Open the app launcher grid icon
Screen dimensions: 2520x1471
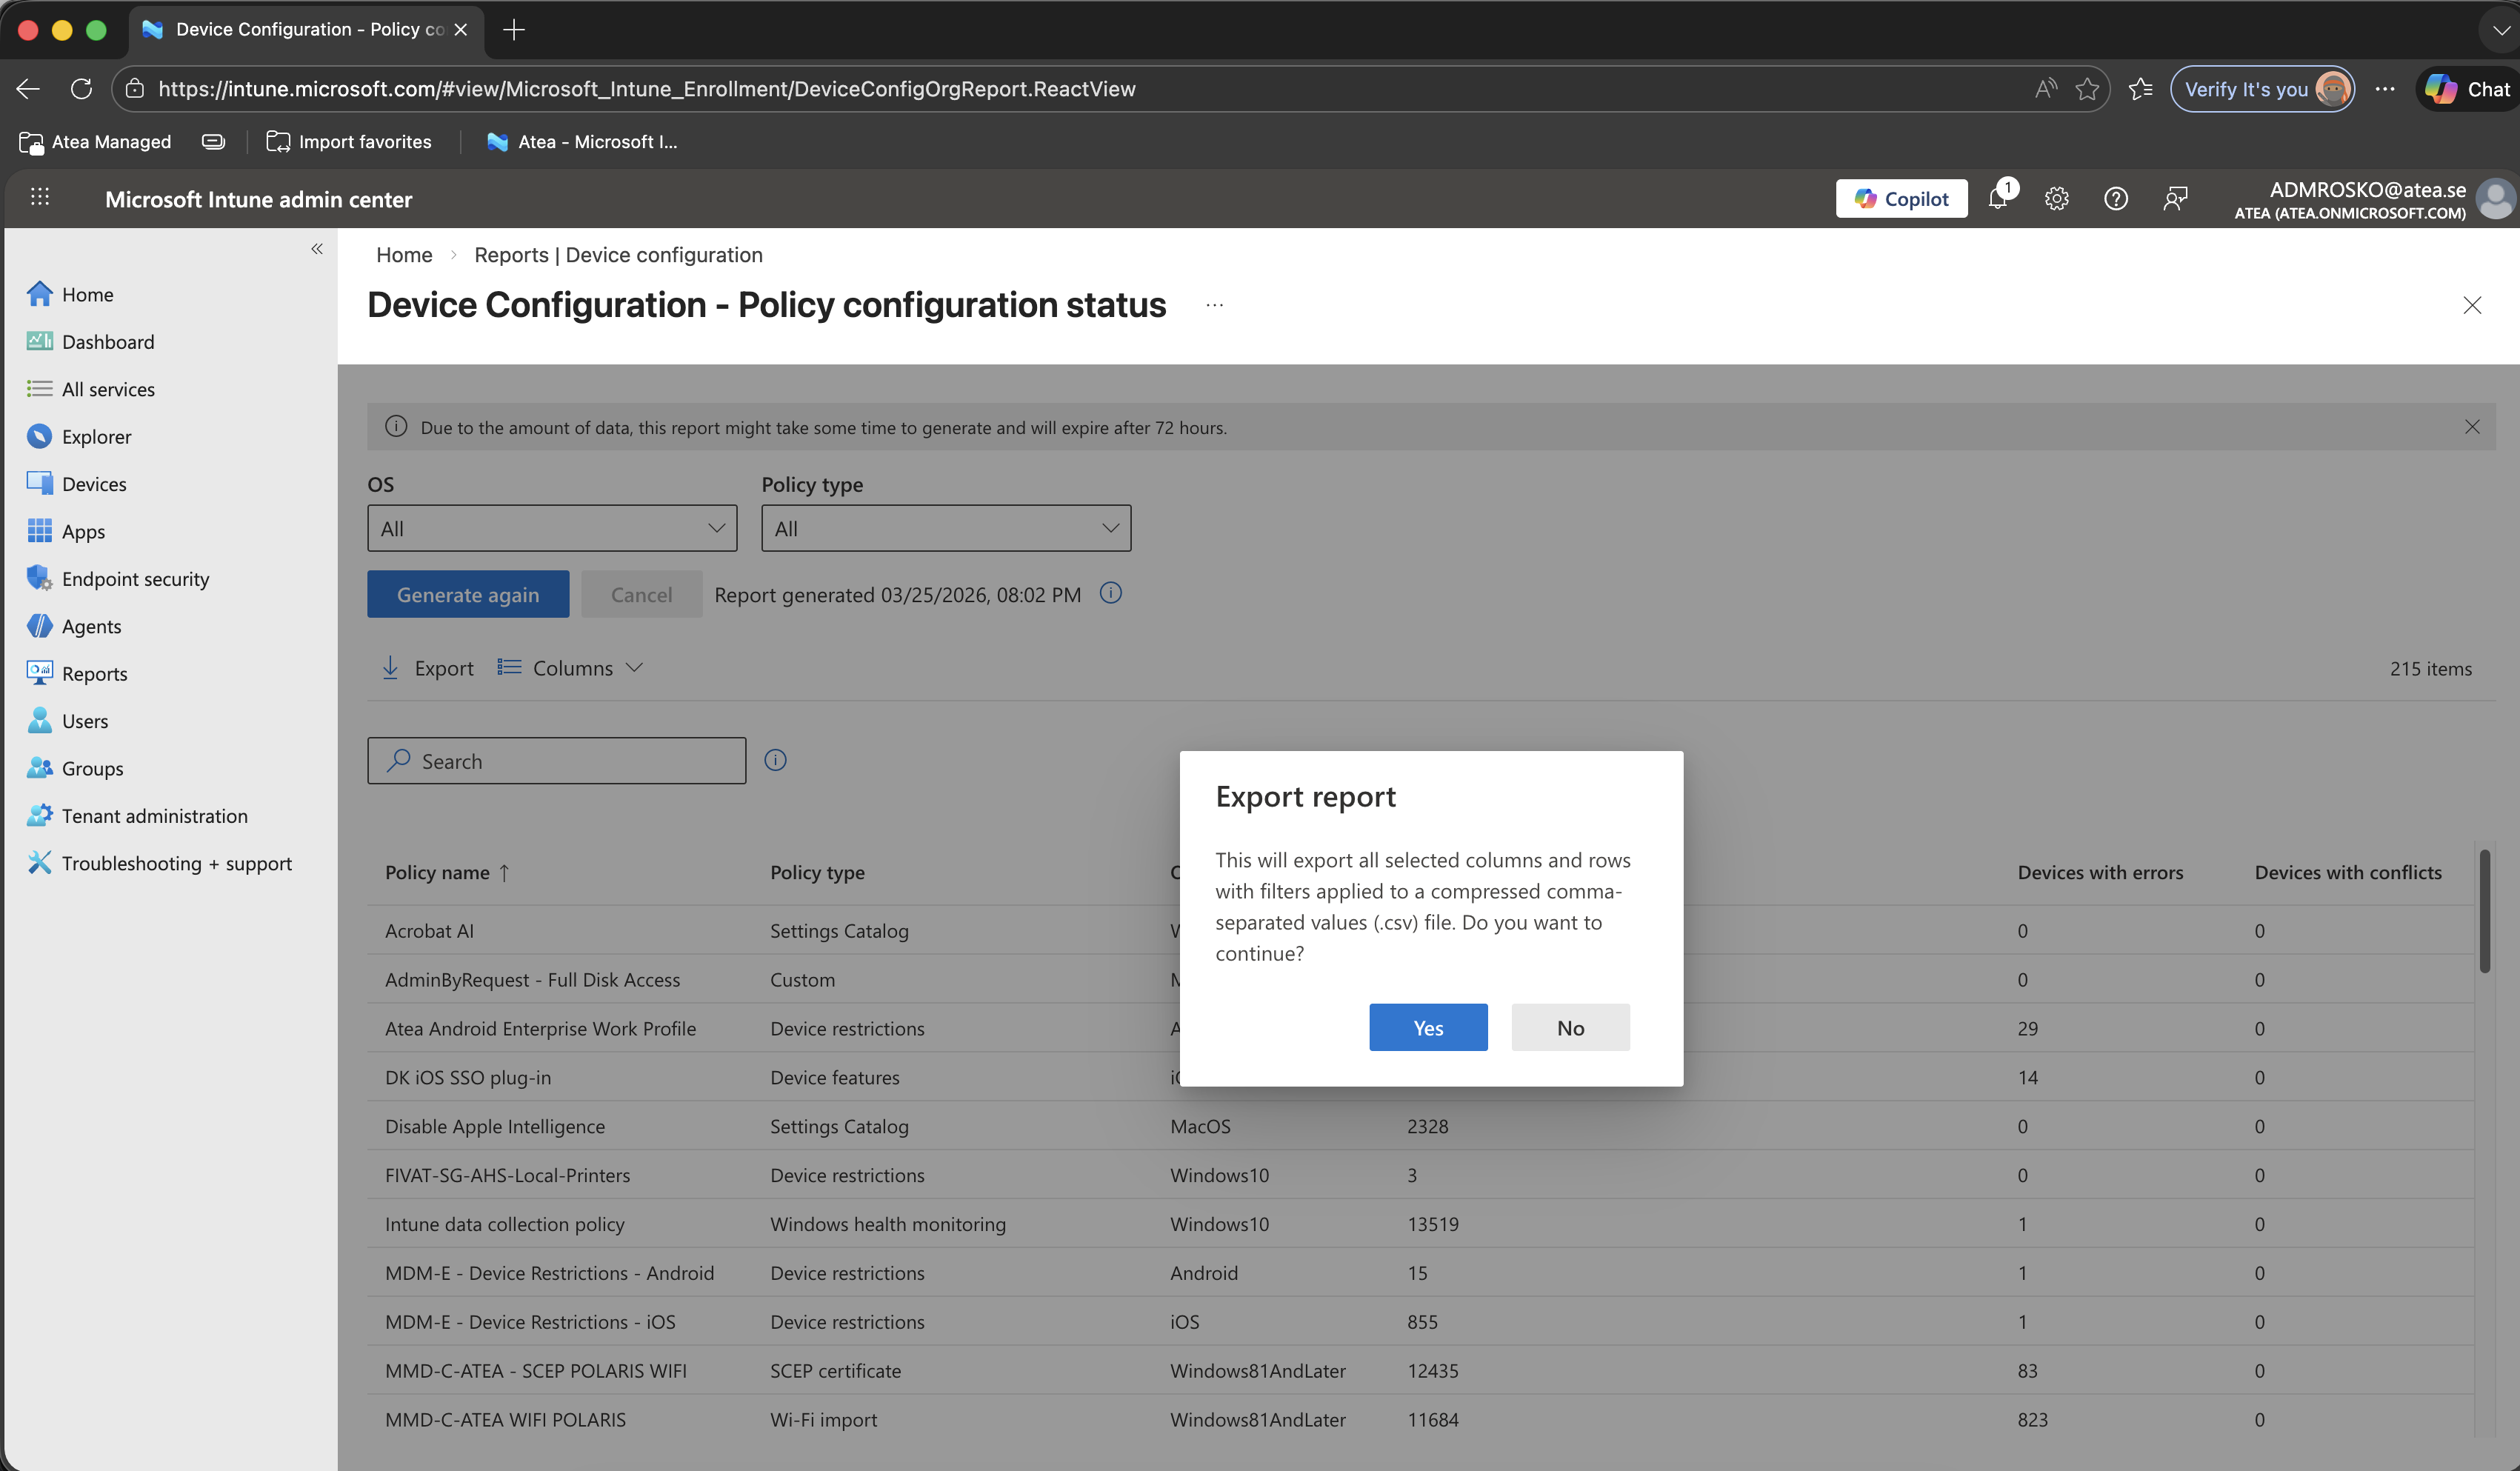tap(40, 197)
